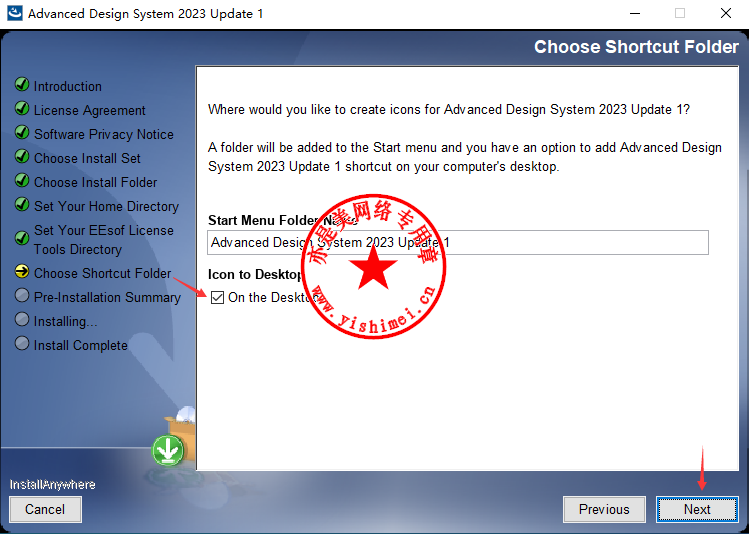Viewport: 749px width, 534px height.
Task: Select the Choose Shortcut Folder step label
Action: (x=103, y=273)
